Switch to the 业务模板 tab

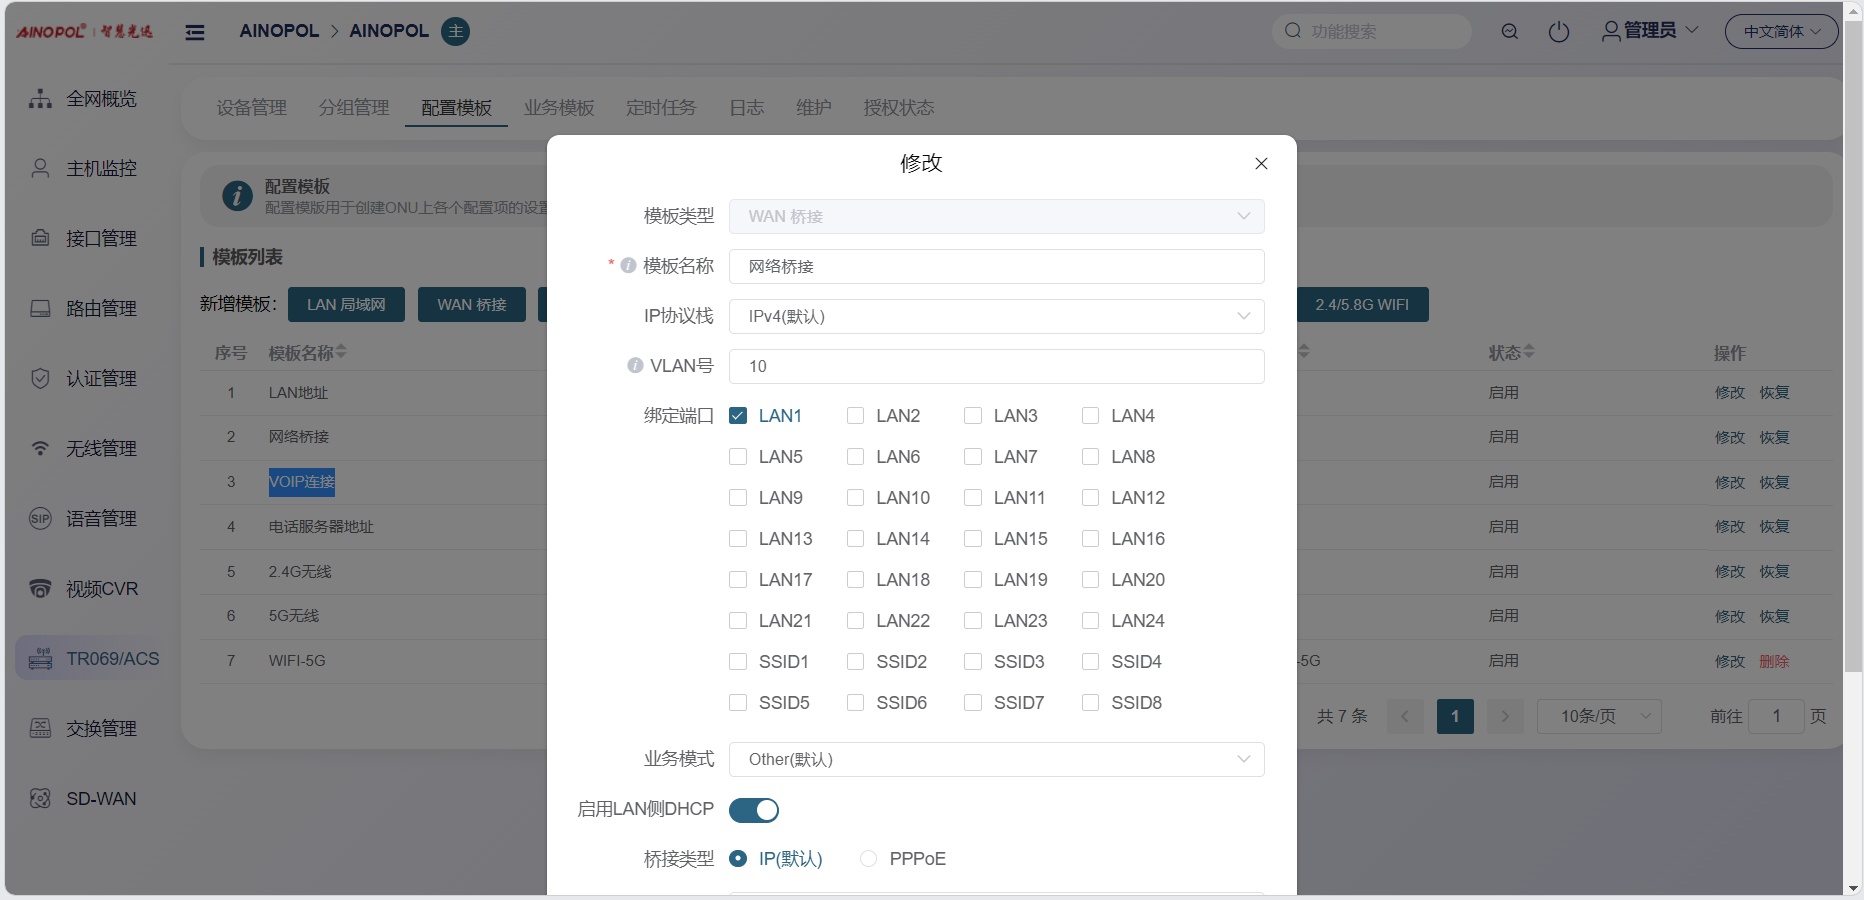click(x=558, y=108)
